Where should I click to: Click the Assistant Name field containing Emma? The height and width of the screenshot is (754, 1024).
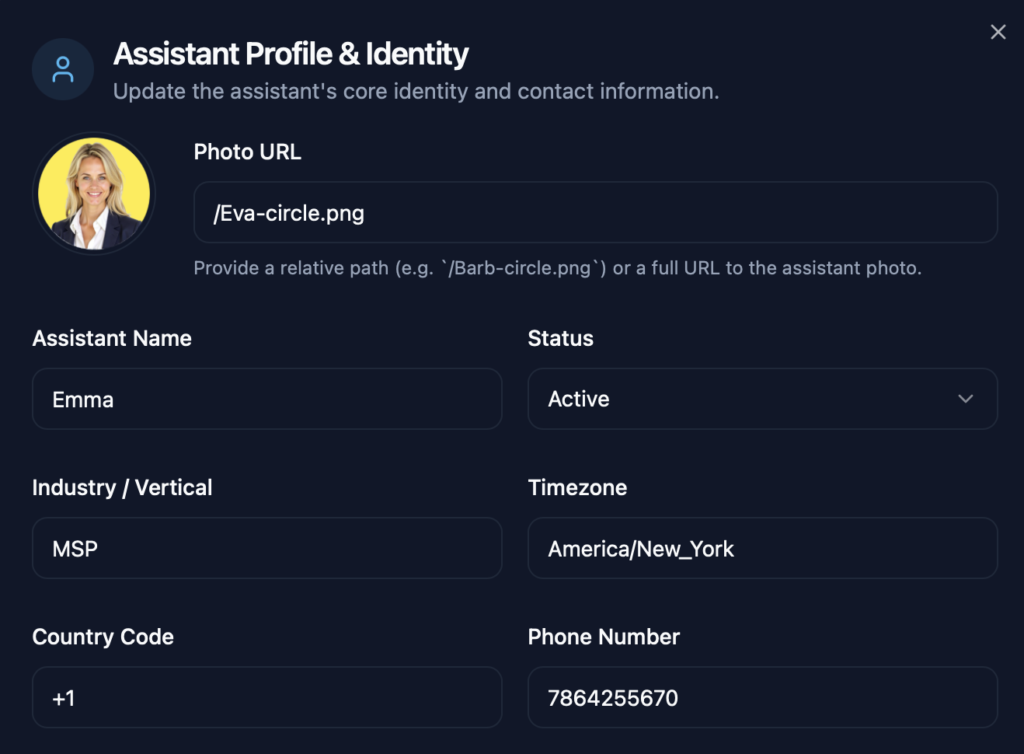[x=267, y=399]
